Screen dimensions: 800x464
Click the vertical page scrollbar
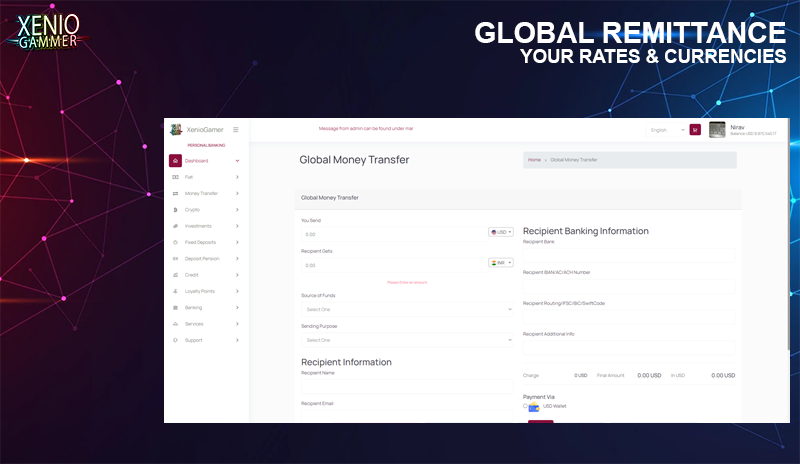coord(788,235)
